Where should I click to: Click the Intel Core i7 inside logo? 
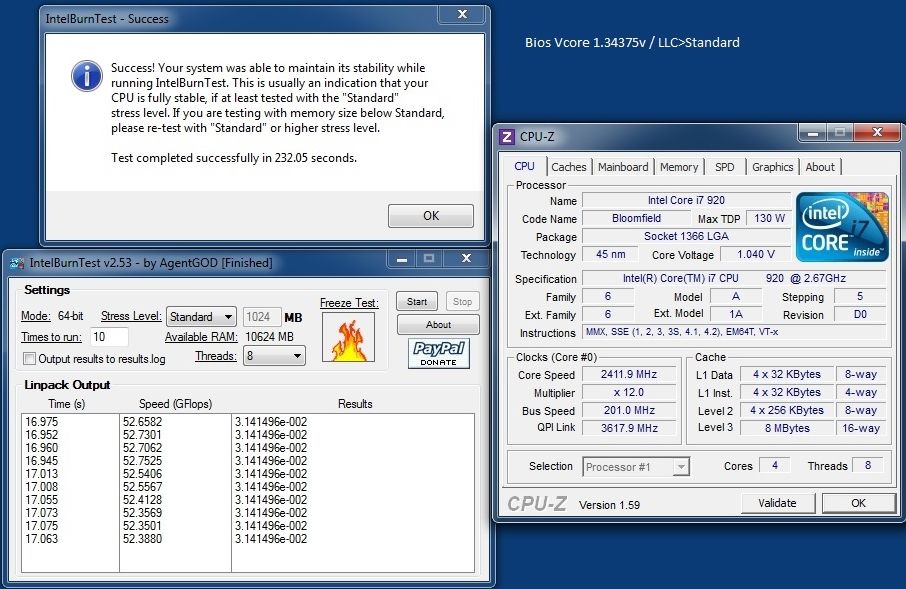[x=842, y=227]
